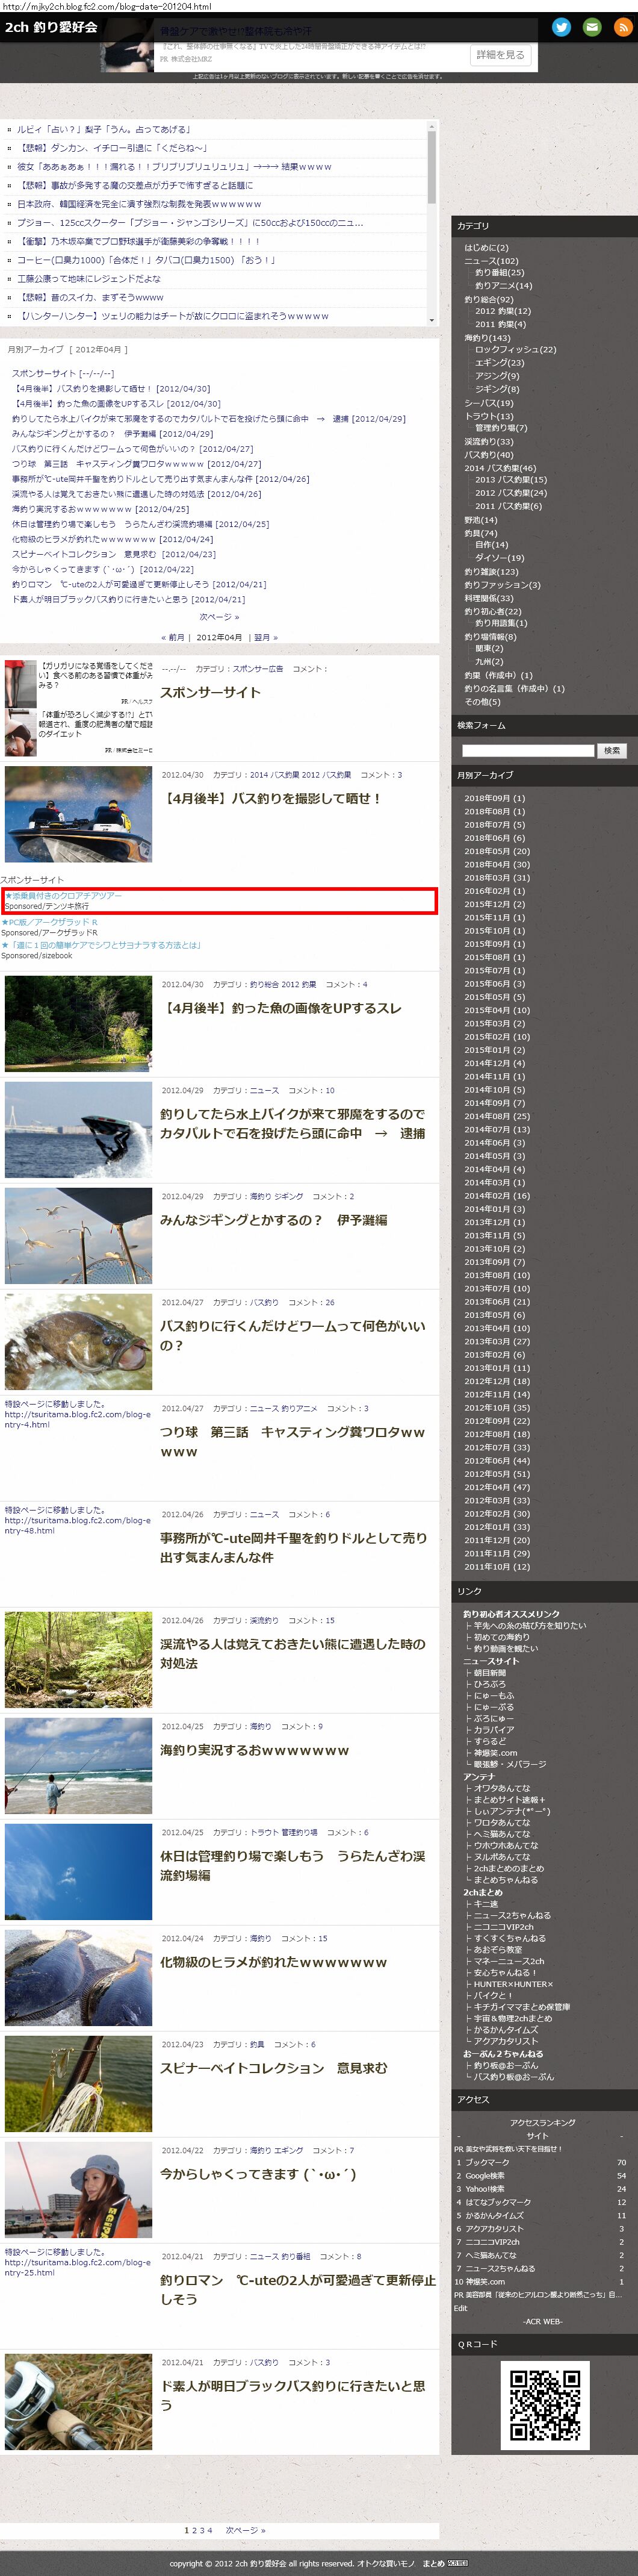Open post スピナーベイトコレクション 意見求む

pos(274,2068)
